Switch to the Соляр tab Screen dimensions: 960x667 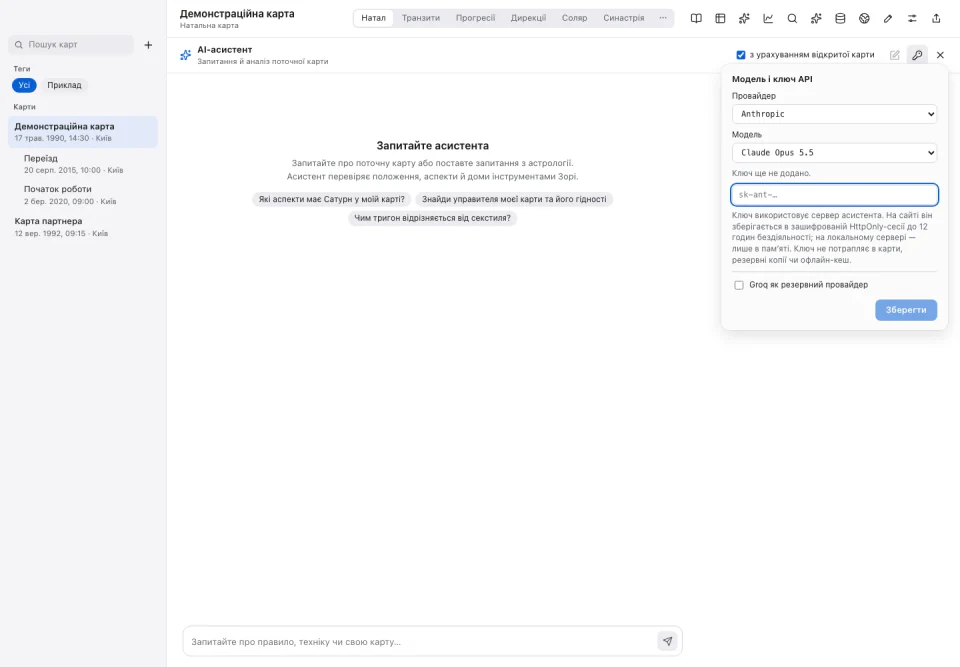pos(574,18)
